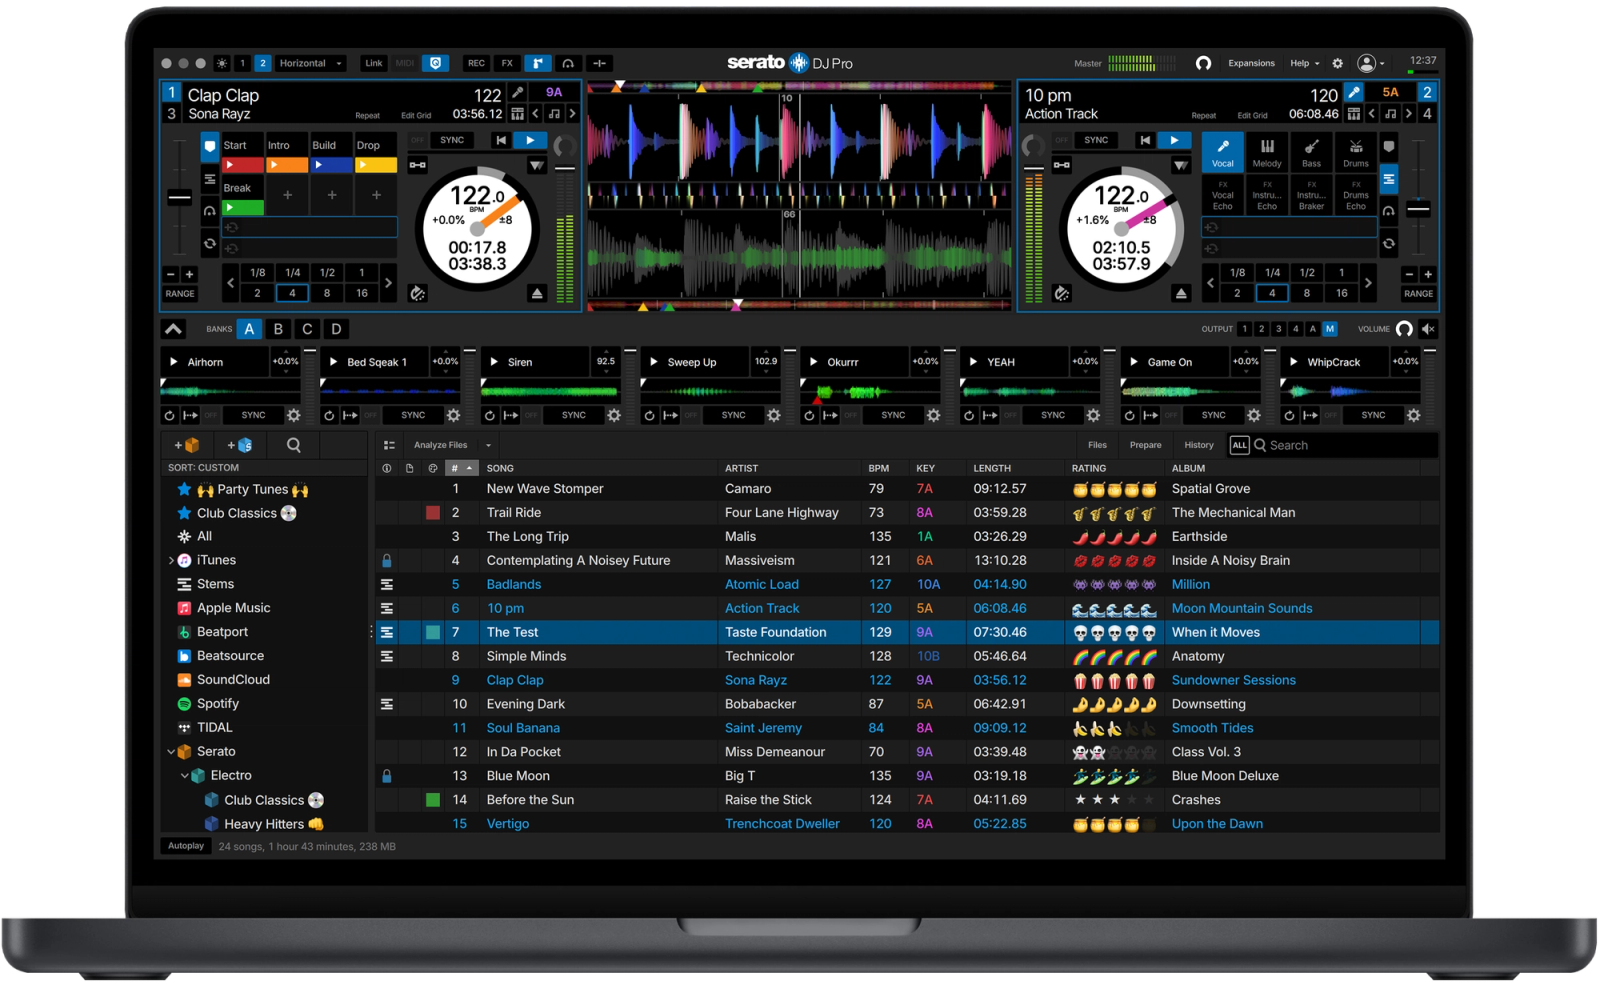The image size is (1600, 989).
Task: Isolate the Vocal stem on the right deck
Action: (x=1222, y=152)
